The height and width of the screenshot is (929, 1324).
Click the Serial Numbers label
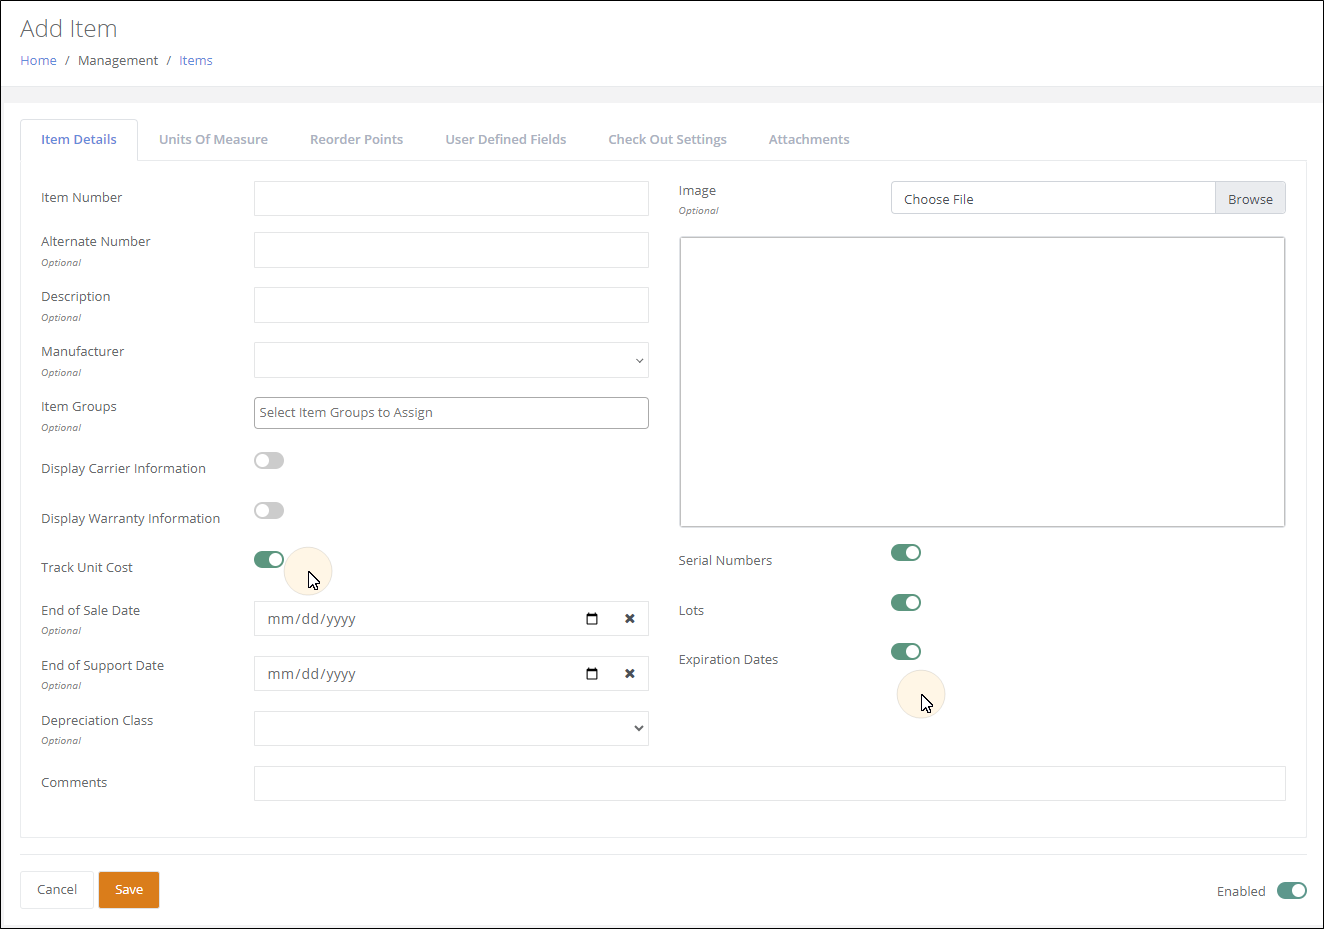click(x=725, y=561)
